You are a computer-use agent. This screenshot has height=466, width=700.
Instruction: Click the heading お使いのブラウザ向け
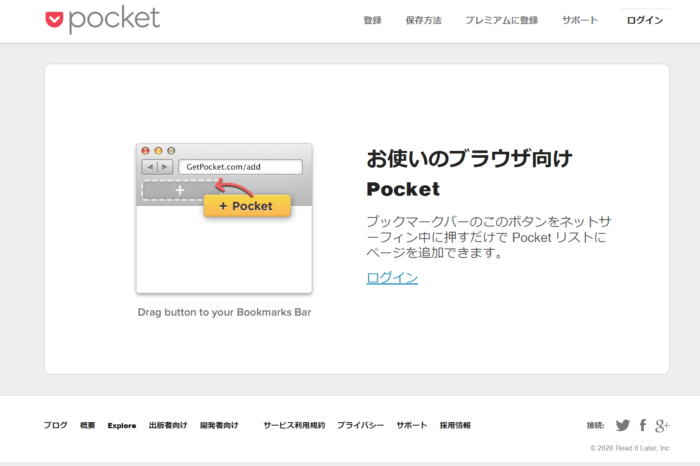pos(469,158)
